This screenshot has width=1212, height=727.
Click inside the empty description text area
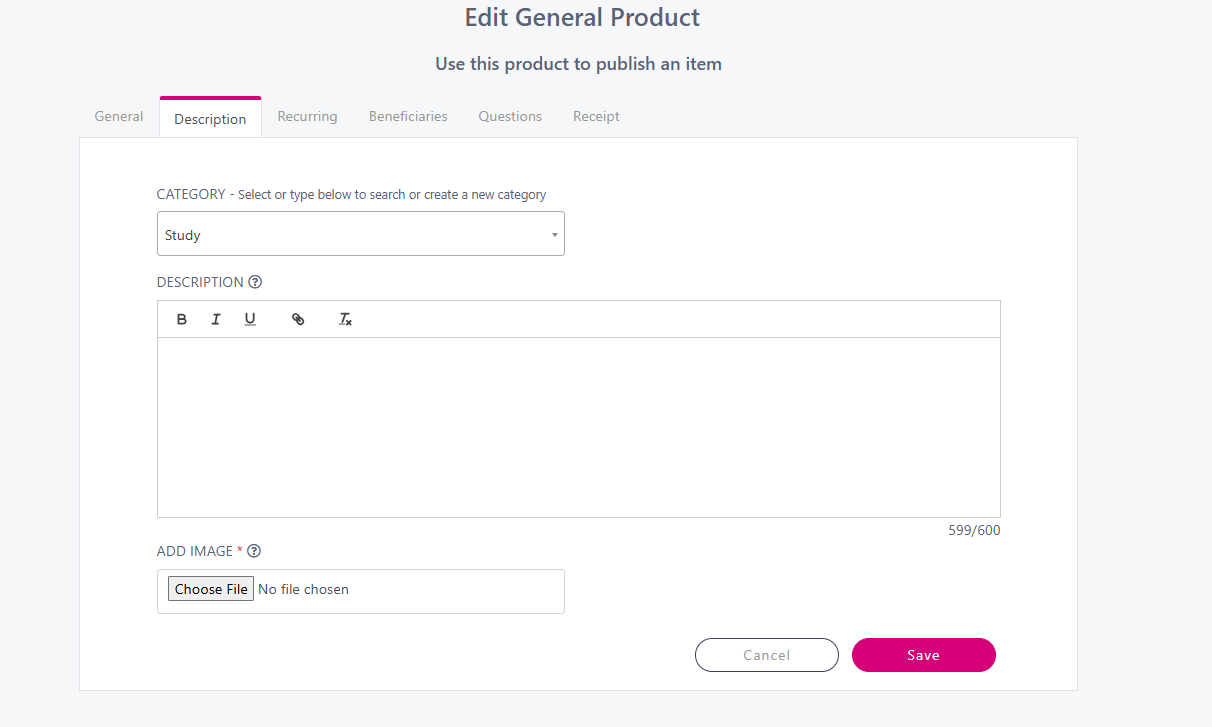(578, 427)
